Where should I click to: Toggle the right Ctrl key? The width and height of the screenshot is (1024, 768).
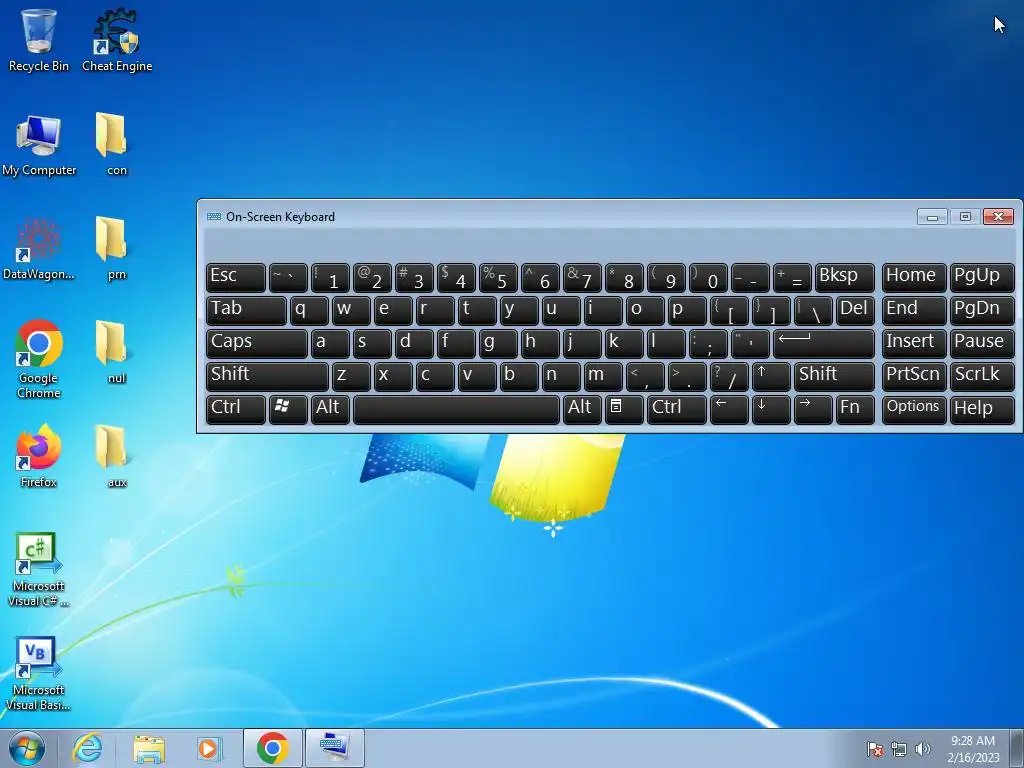pos(677,409)
